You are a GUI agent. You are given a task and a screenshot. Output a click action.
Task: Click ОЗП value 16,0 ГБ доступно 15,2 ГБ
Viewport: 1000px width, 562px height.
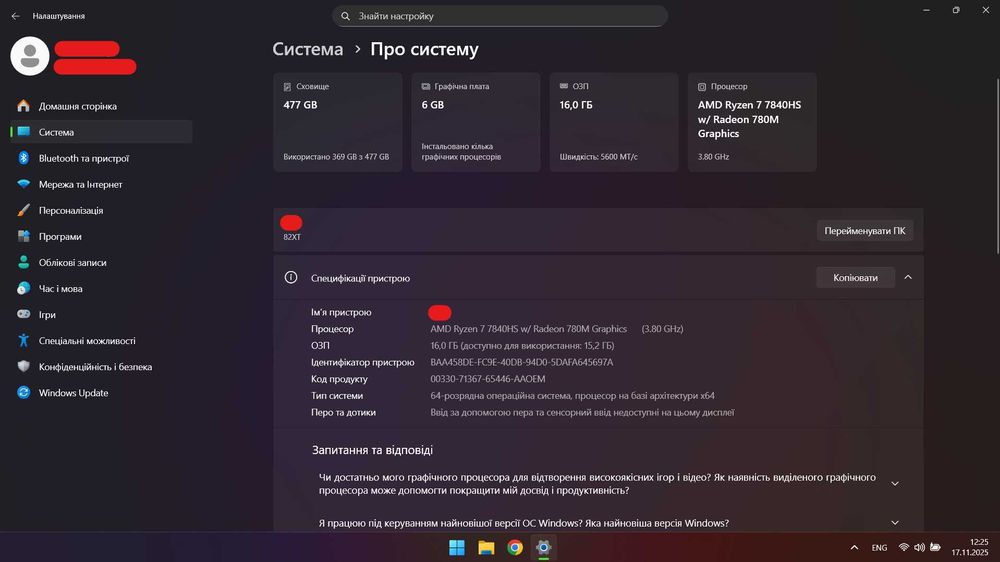pos(522,346)
